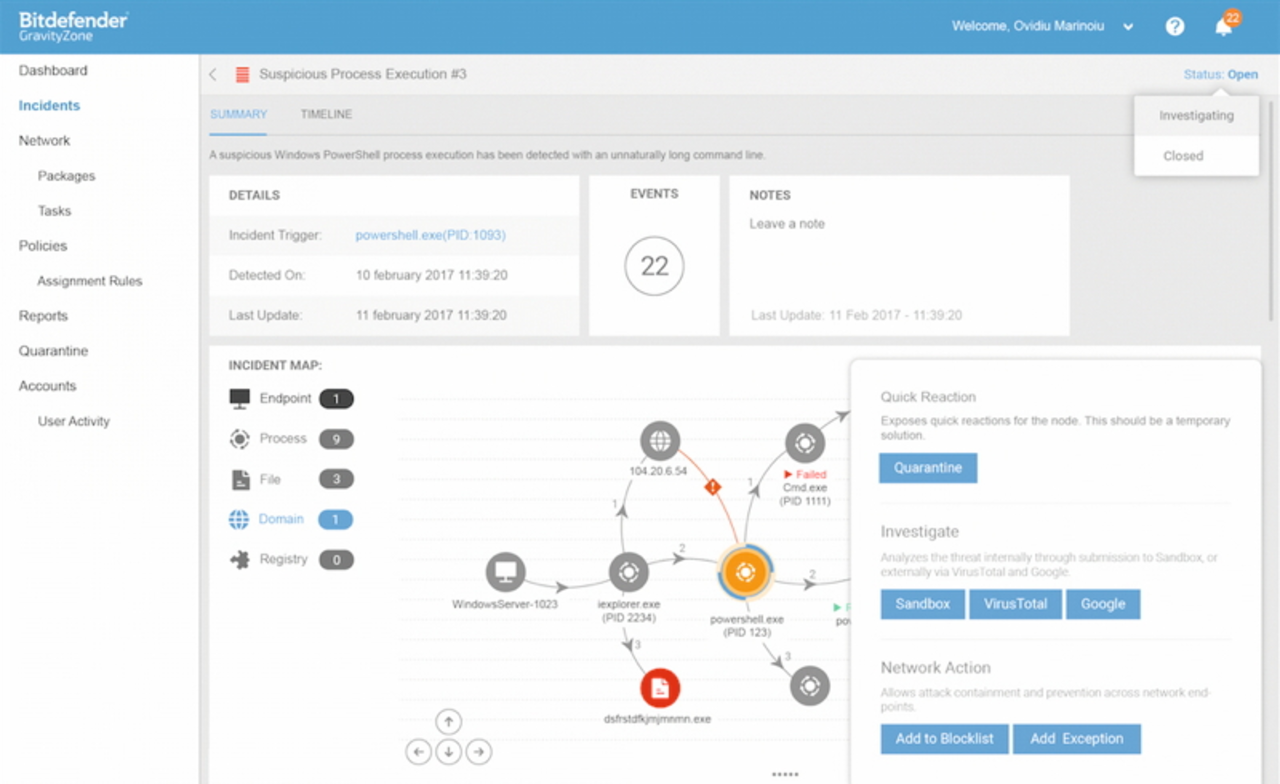Select the 104.20.6.54 domain node
Image resolution: width=1280 pixels, height=784 pixels.
tap(659, 440)
